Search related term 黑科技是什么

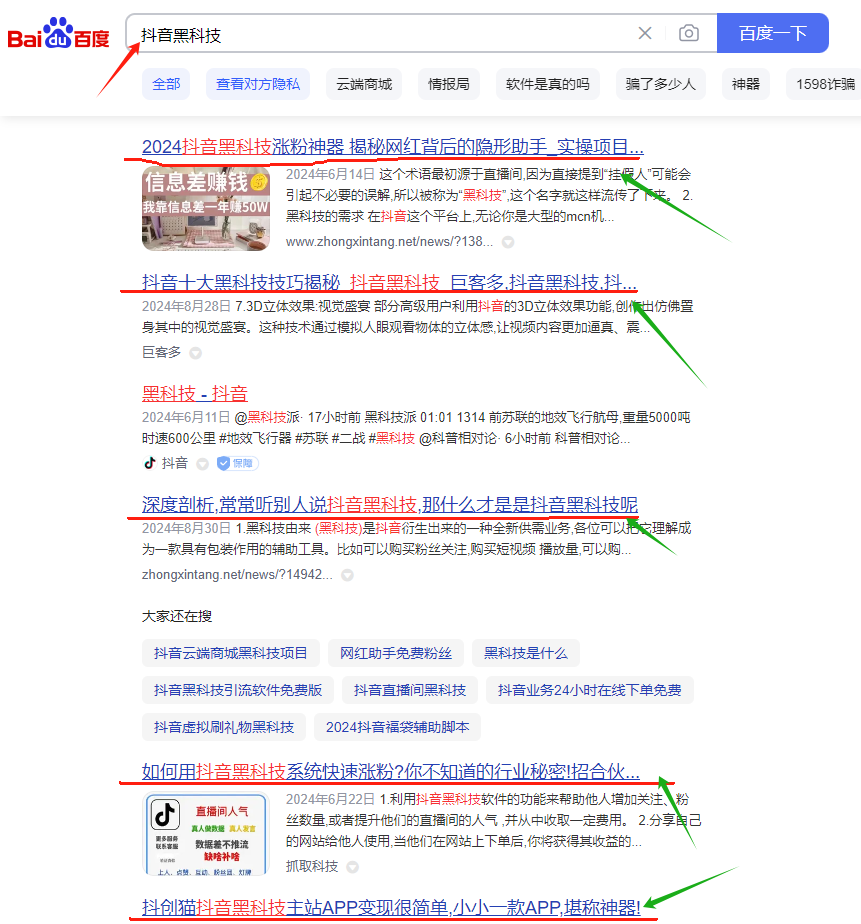[526, 653]
